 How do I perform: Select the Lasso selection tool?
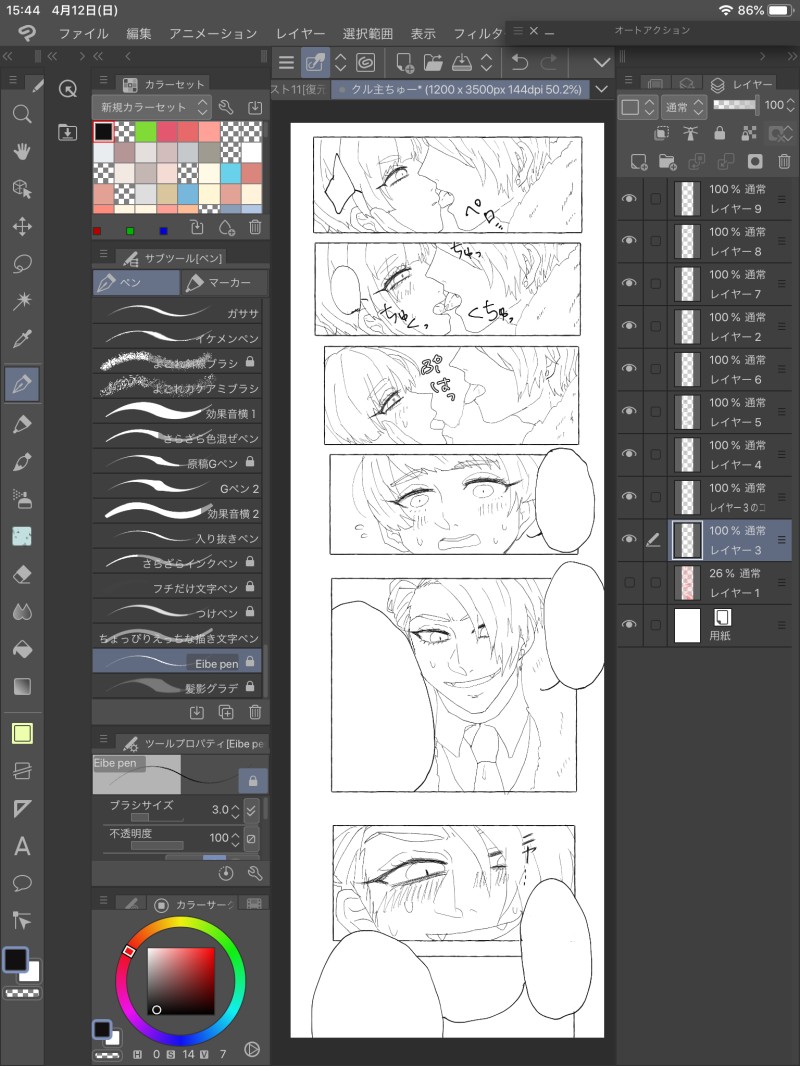pos(22,264)
